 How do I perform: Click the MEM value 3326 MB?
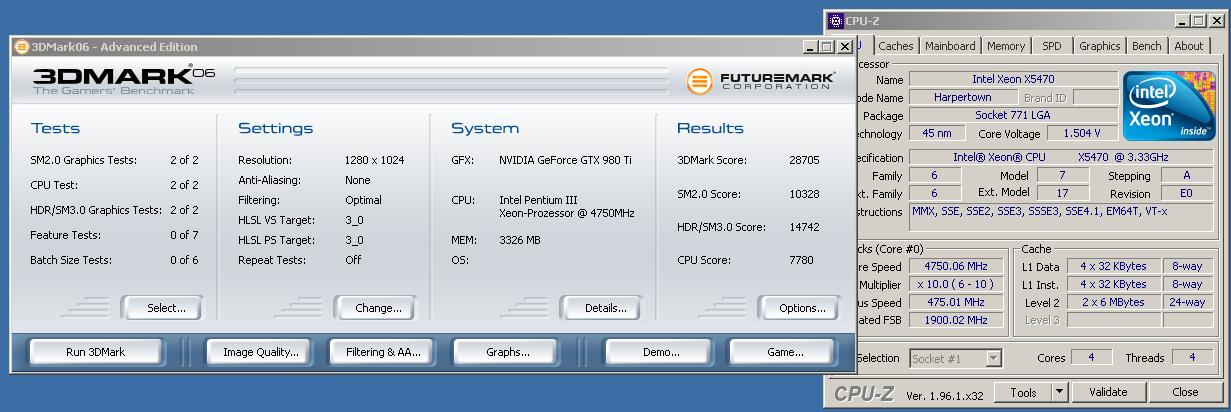(519, 240)
